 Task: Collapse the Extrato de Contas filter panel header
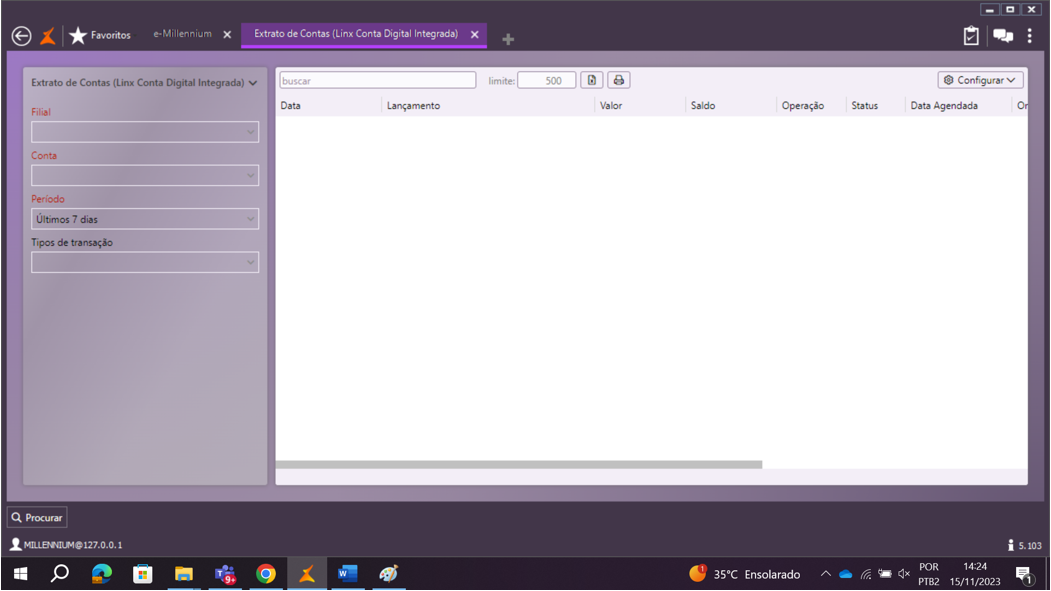(x=144, y=83)
